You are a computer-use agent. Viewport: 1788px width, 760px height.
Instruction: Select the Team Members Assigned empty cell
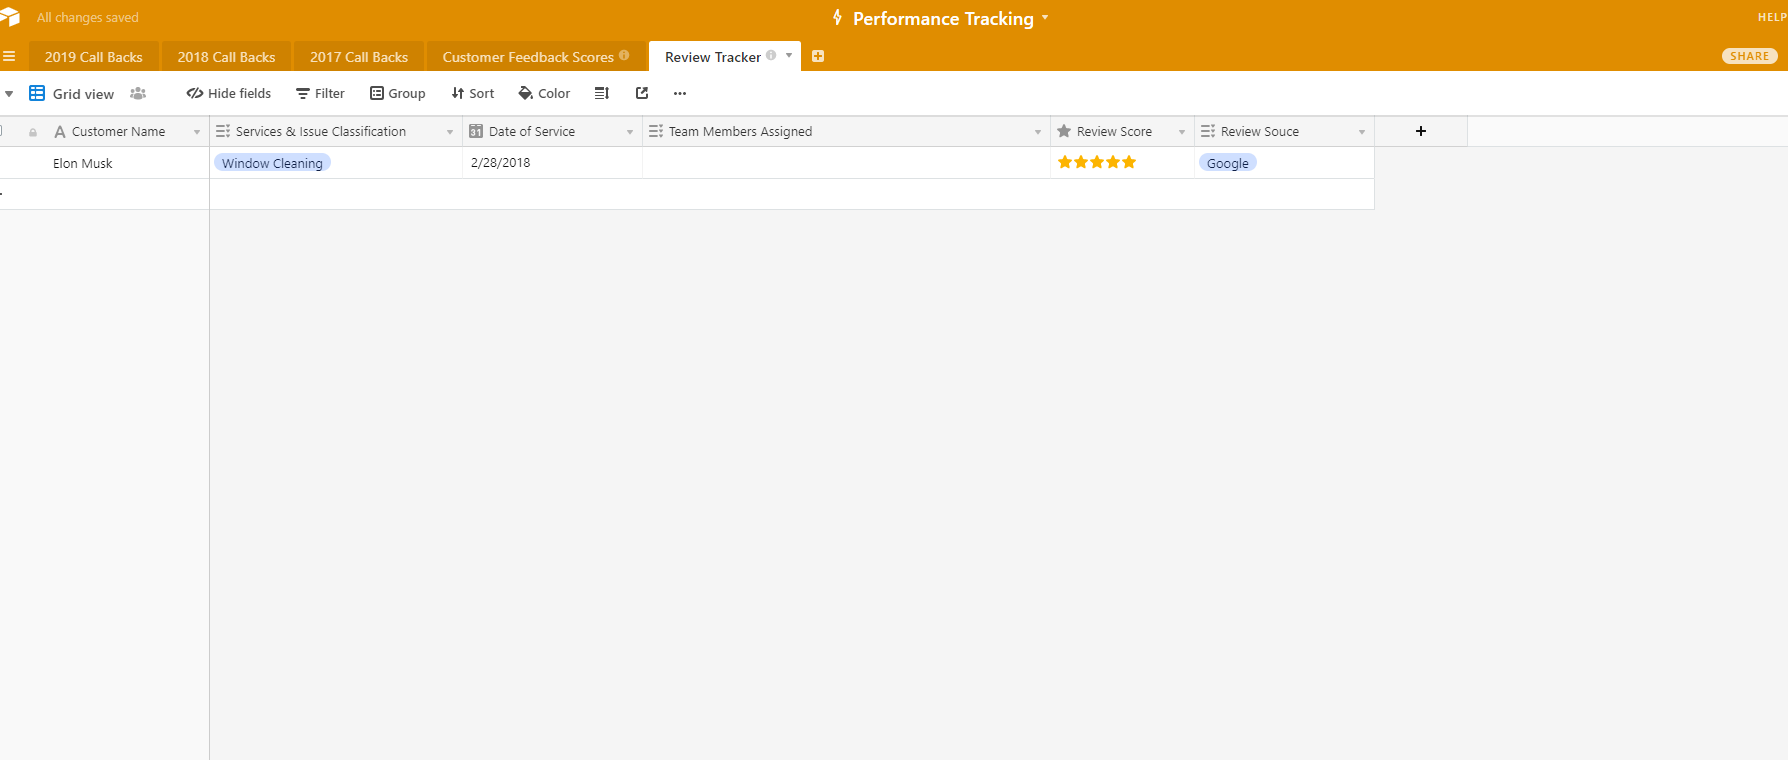click(x=845, y=163)
